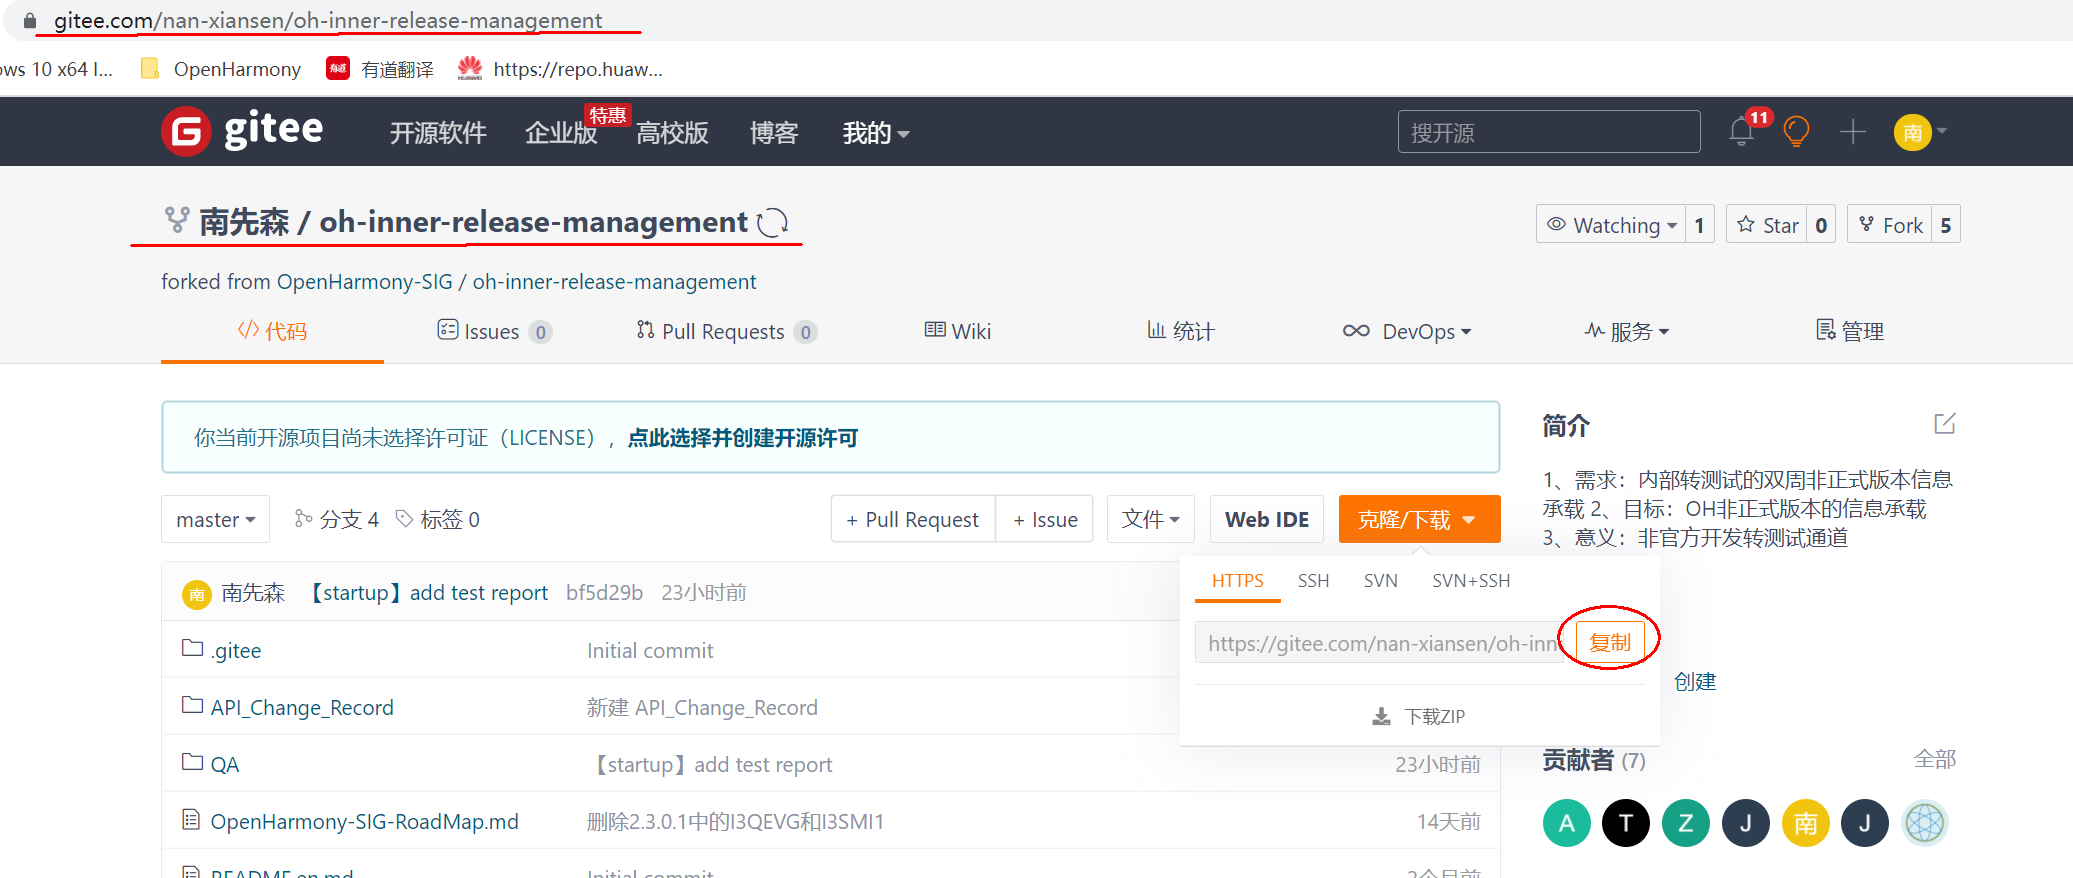Click contributor avatar A
This screenshot has height=878, width=2073.
[x=1567, y=823]
